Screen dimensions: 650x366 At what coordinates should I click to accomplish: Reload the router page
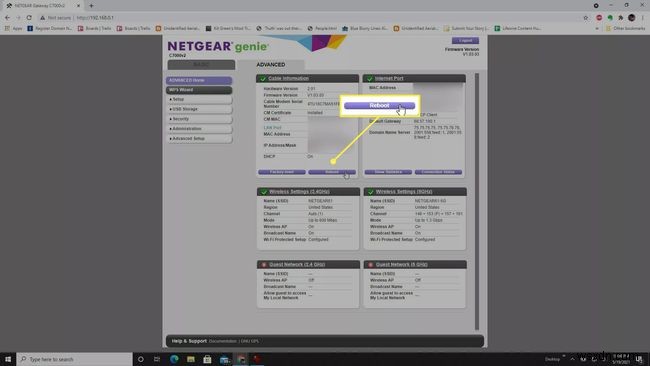point(29,18)
